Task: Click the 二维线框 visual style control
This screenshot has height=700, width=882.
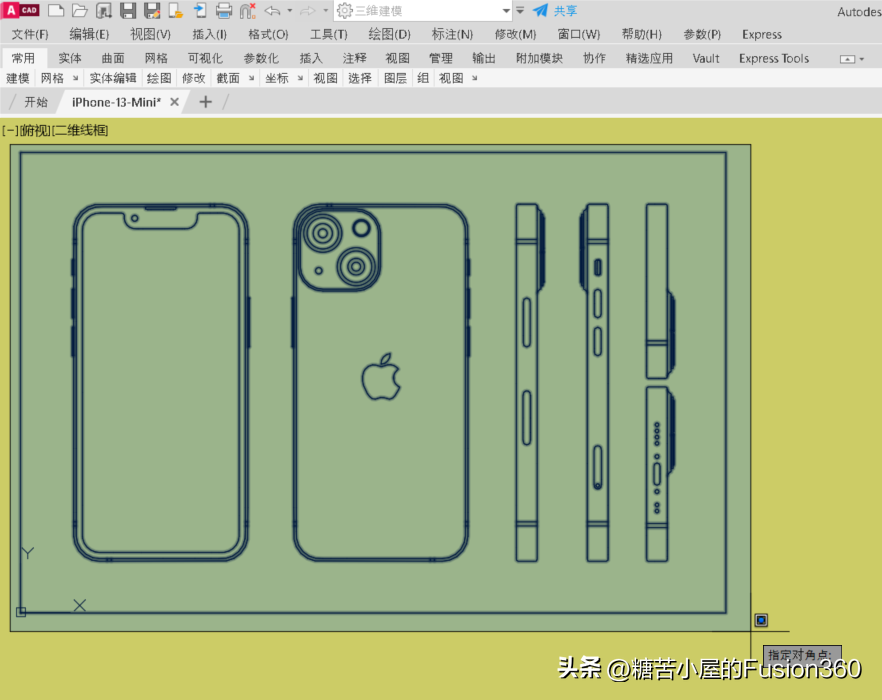Action: (80, 131)
